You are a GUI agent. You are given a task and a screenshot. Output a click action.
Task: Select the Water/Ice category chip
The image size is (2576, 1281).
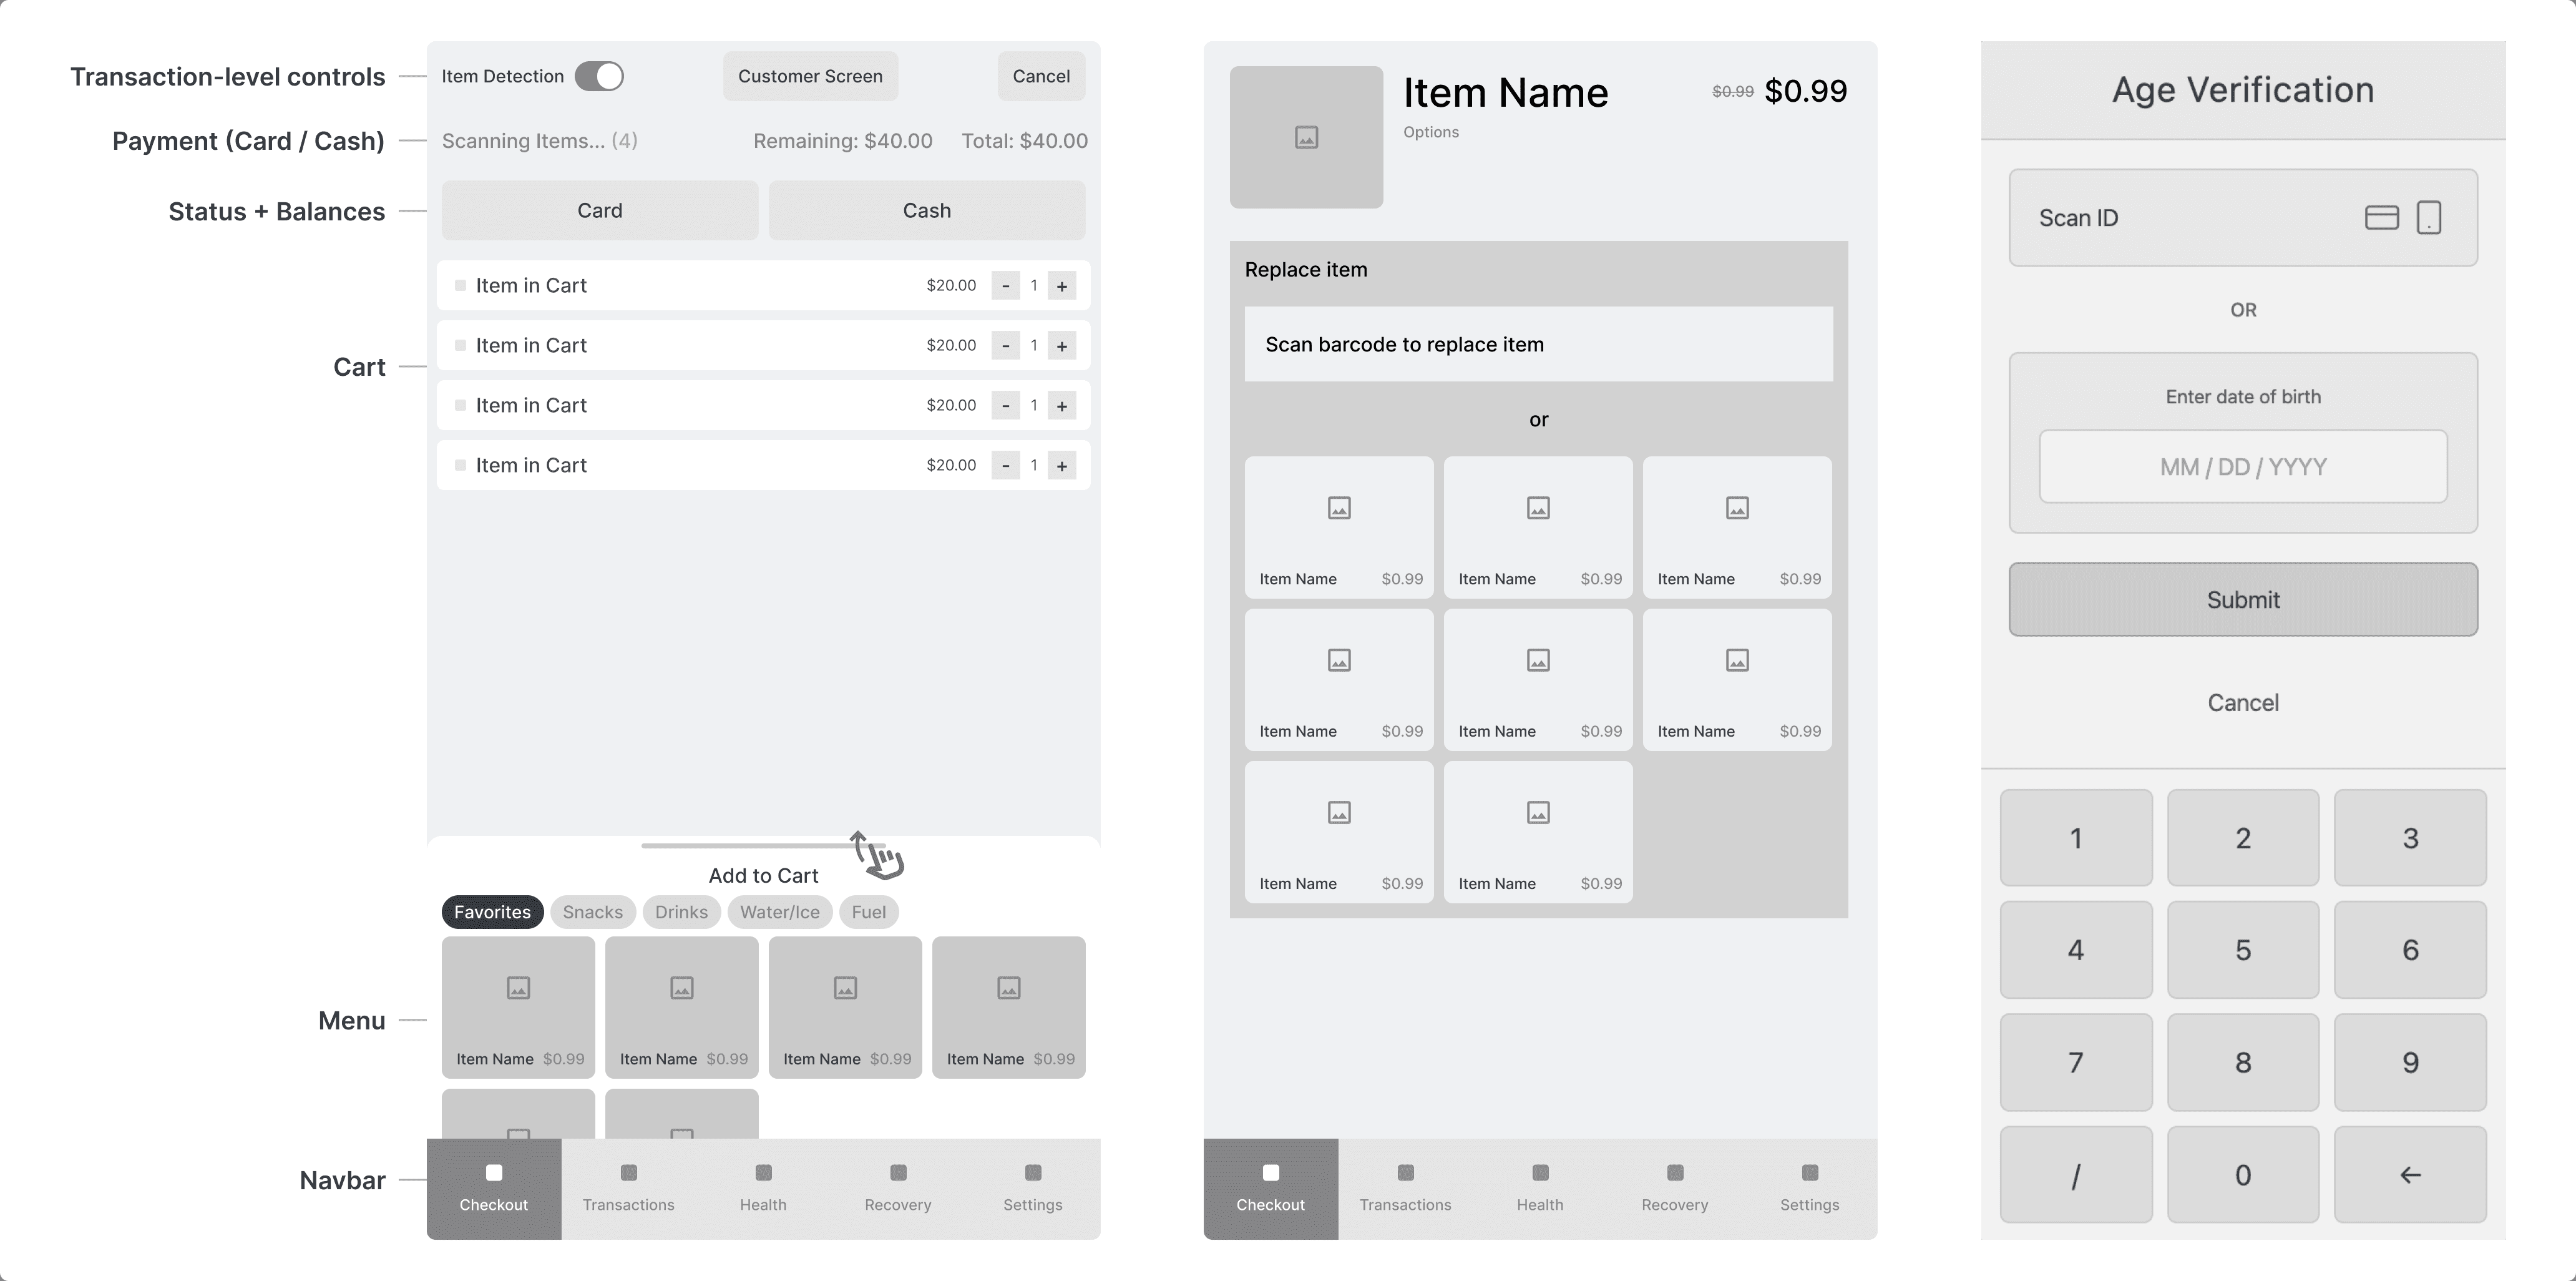(x=779, y=912)
